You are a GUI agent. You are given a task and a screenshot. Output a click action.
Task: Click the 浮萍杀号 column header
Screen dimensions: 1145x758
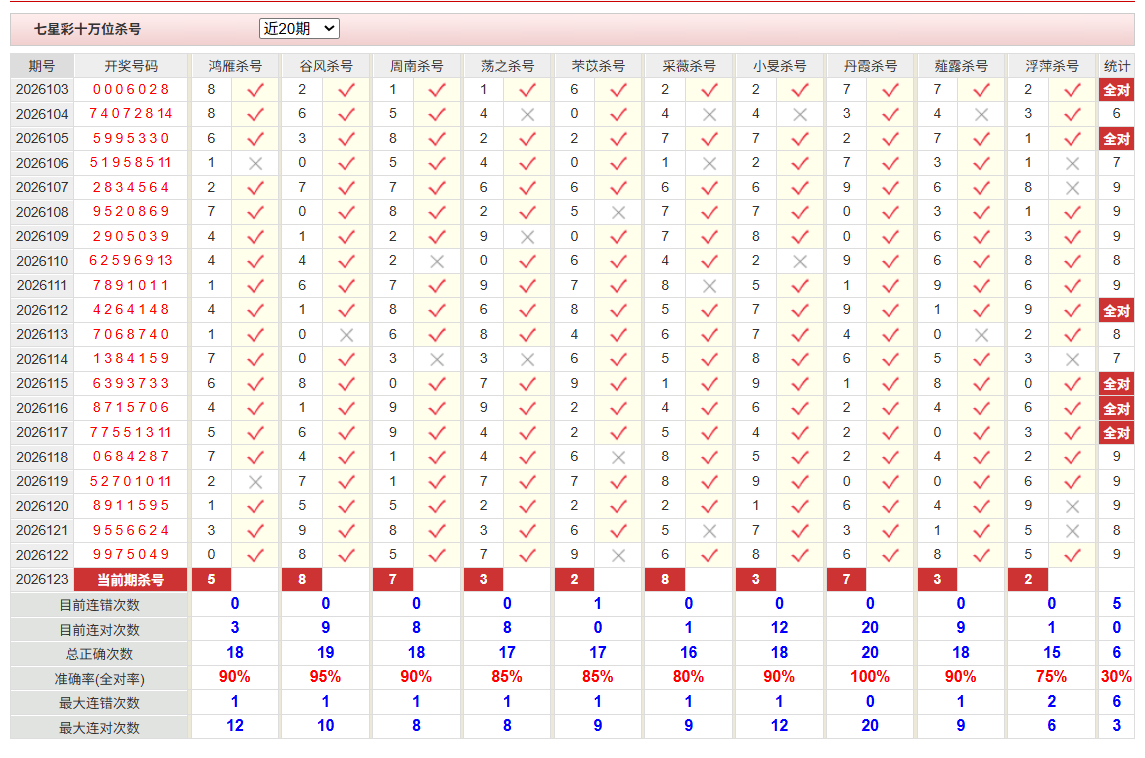[x=1052, y=66]
